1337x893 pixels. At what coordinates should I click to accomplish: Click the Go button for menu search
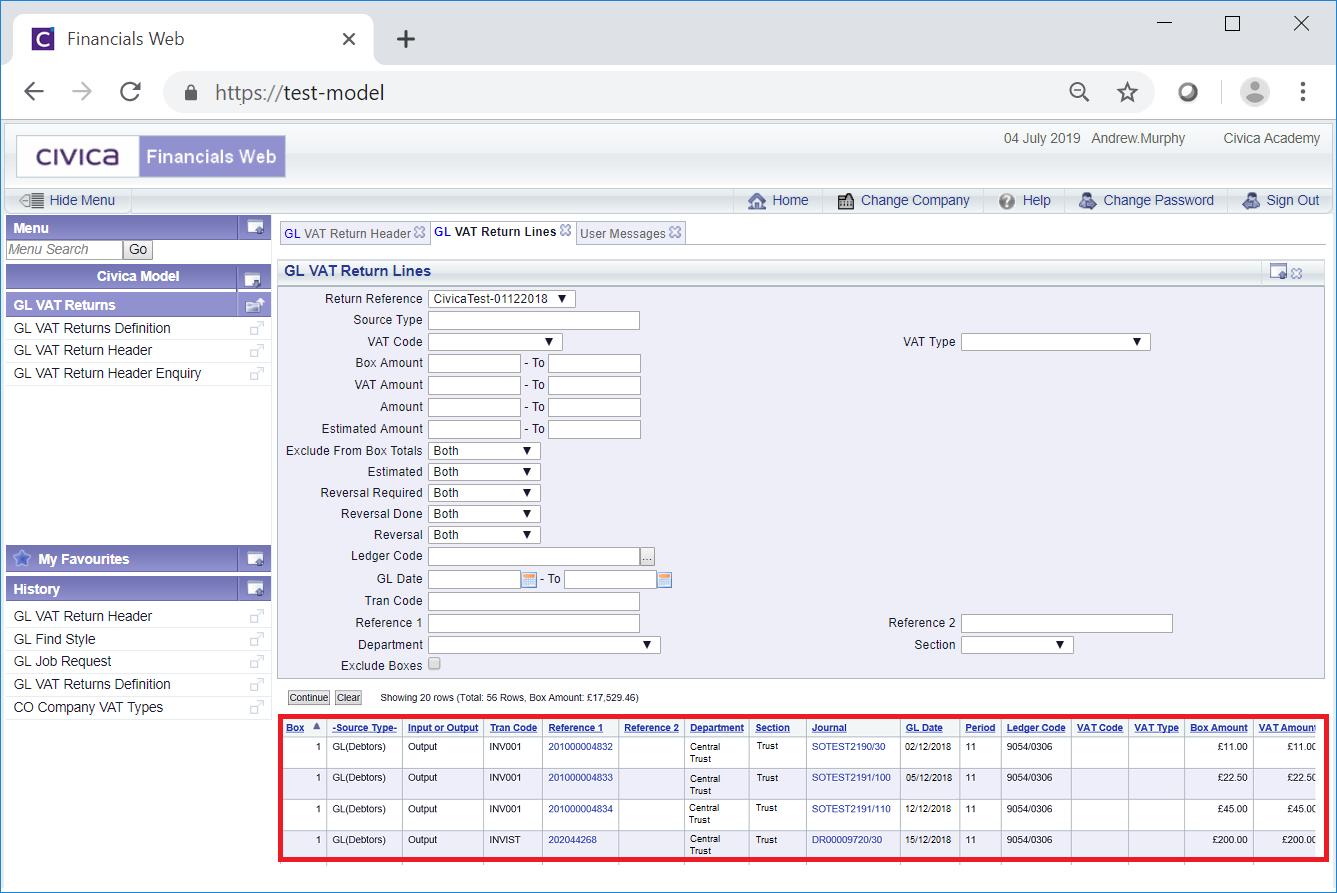(137, 250)
